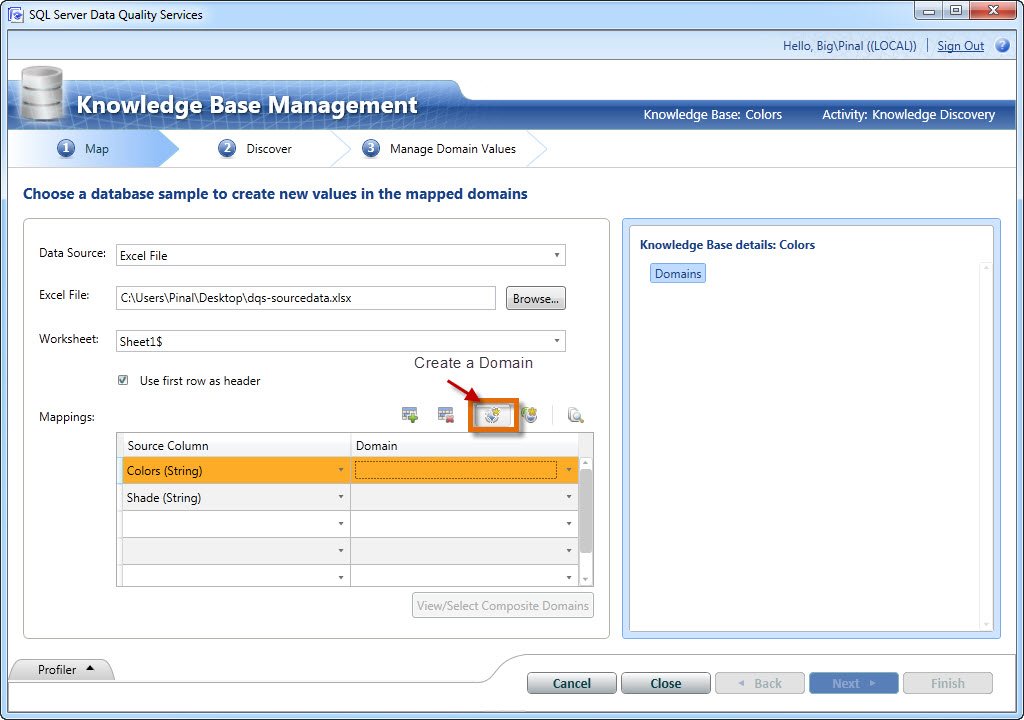Screen dimensions: 1024x720
Task: Click the Cancel button
Action: click(571, 683)
